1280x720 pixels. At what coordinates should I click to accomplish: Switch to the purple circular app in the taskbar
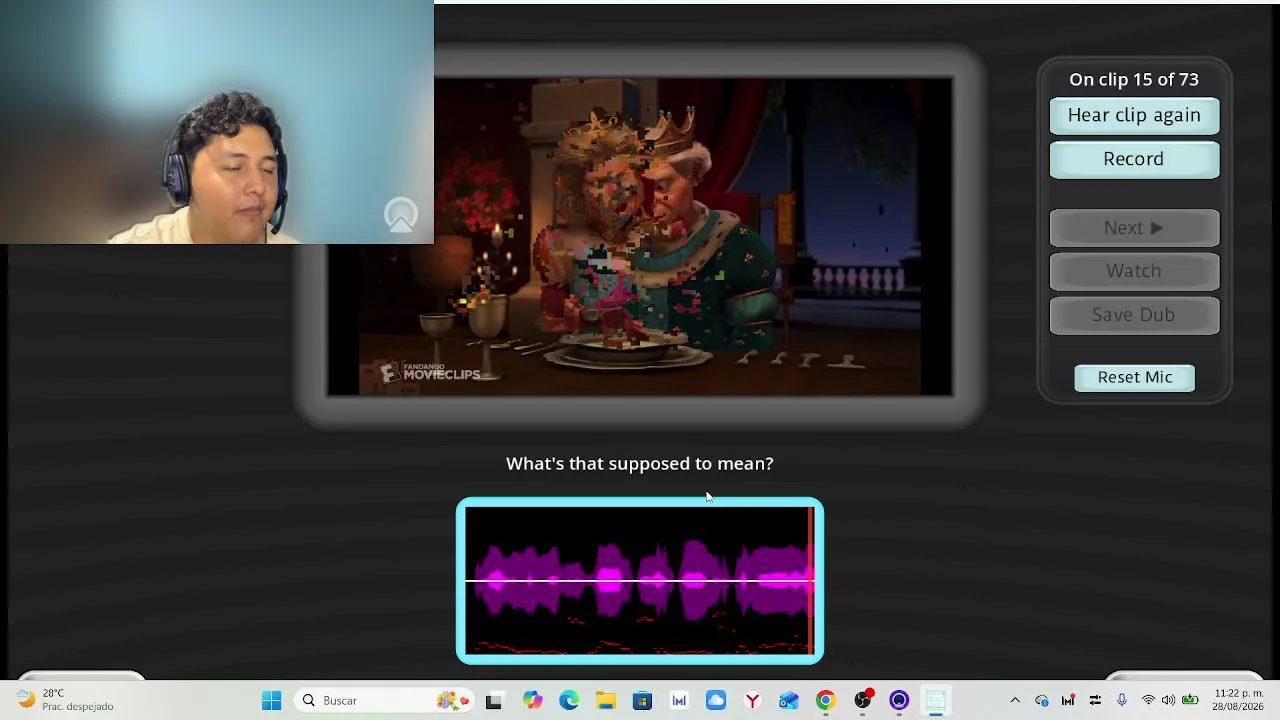click(899, 701)
